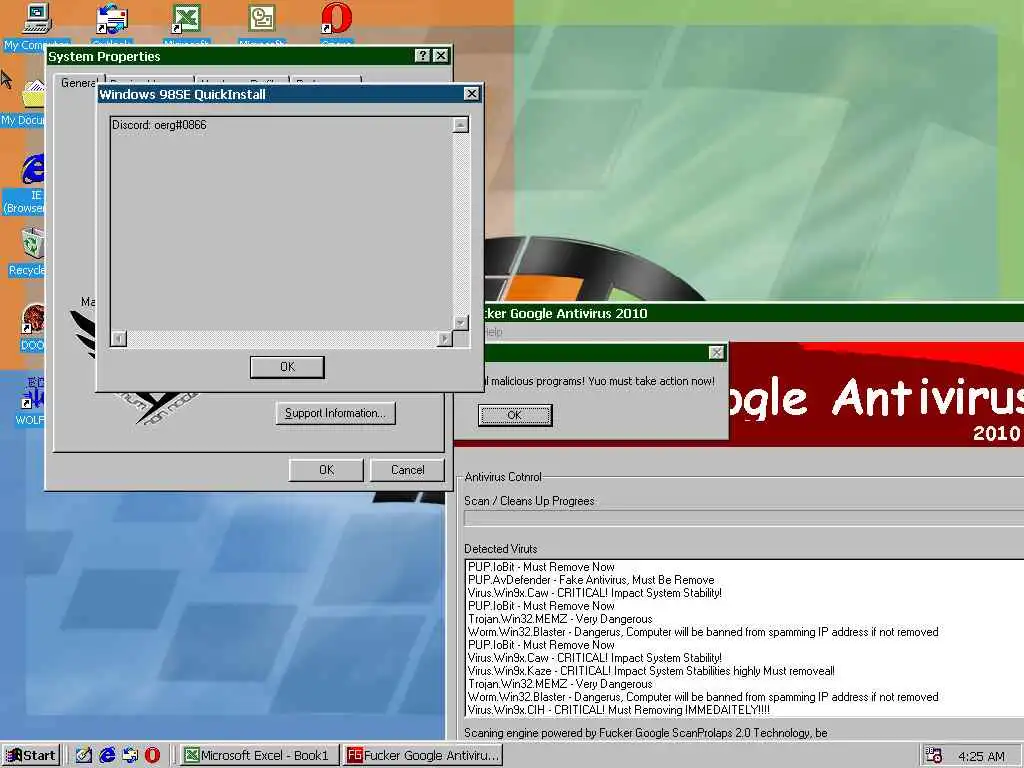Switch to Microsoft Excel - Book1 taskbar button
Screen dimensions: 1024x768
click(259, 756)
